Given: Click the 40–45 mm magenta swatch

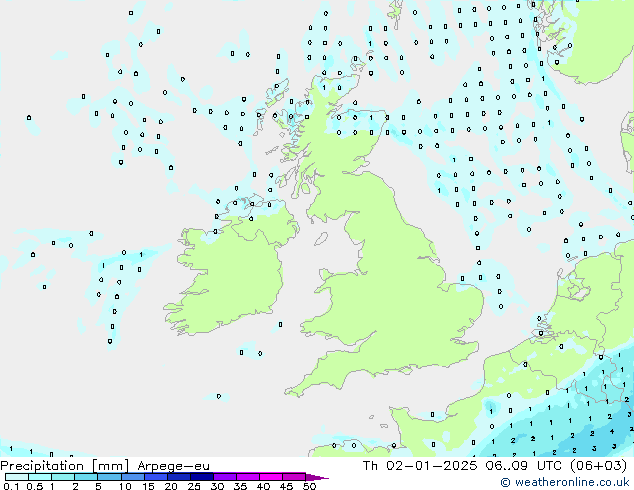Looking at the screenshot, I should 271,477.
